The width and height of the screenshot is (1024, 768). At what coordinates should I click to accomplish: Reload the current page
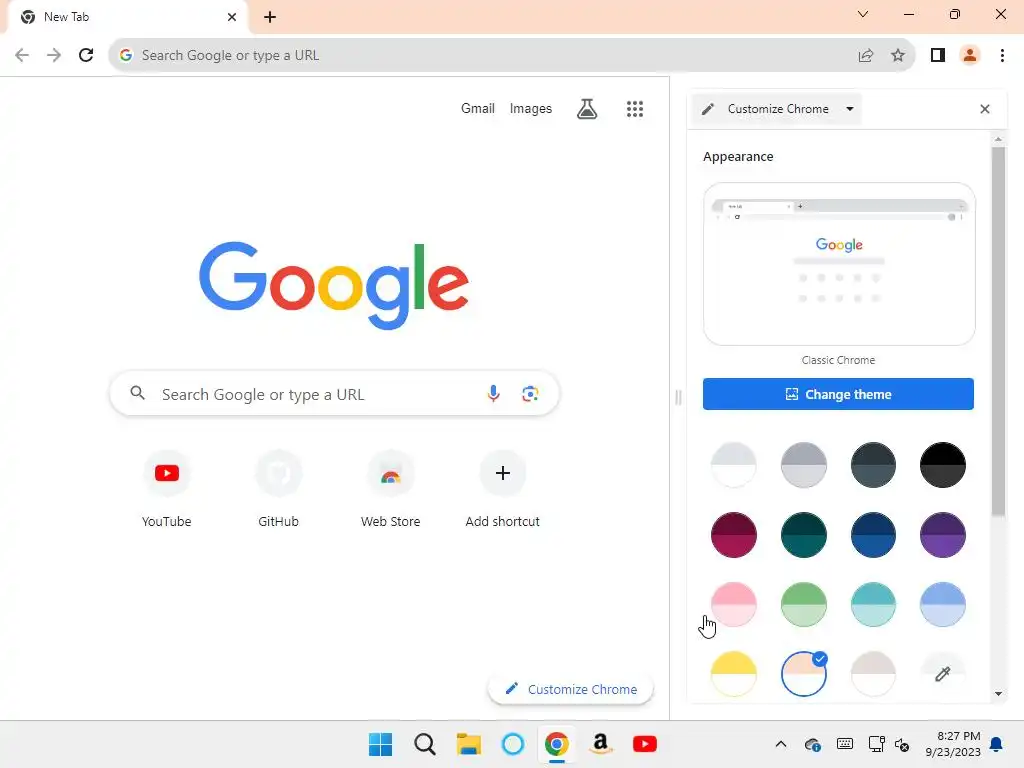pos(86,56)
